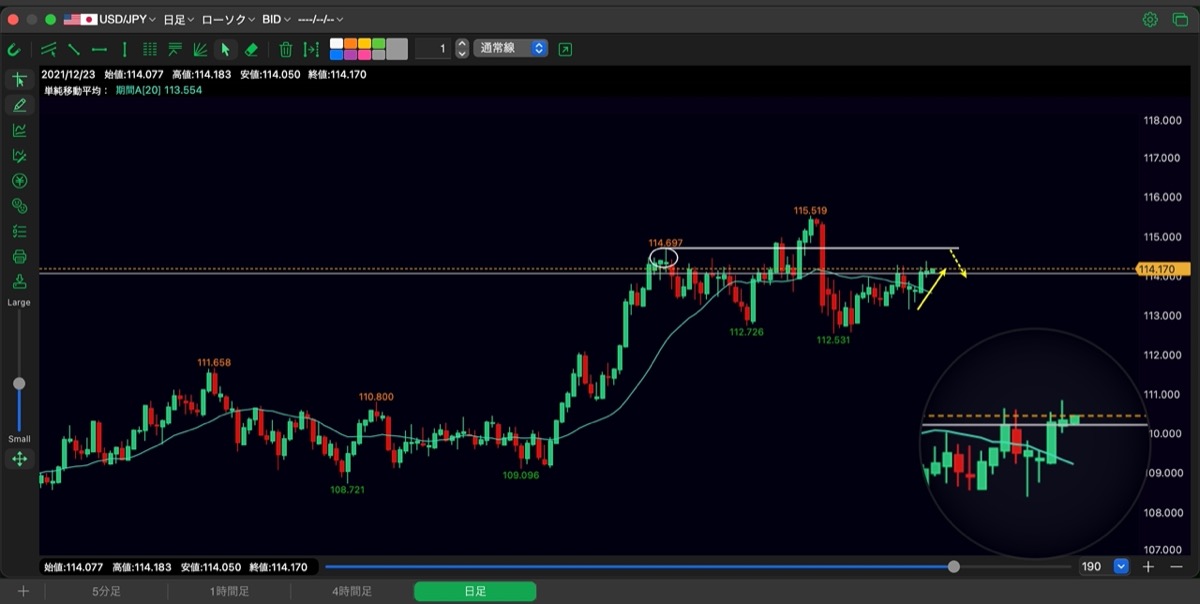Open the USD/JPY currency pair dropdown
The height and width of the screenshot is (604, 1200).
tap(110, 19)
